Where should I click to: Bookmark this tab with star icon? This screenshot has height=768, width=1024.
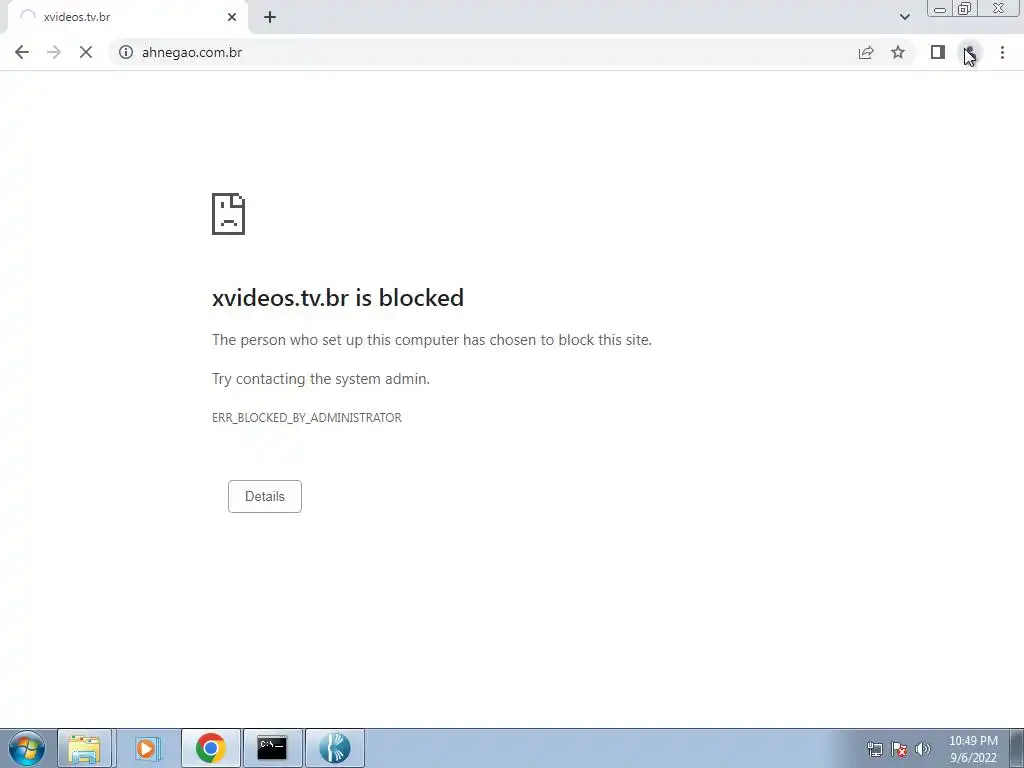click(898, 52)
